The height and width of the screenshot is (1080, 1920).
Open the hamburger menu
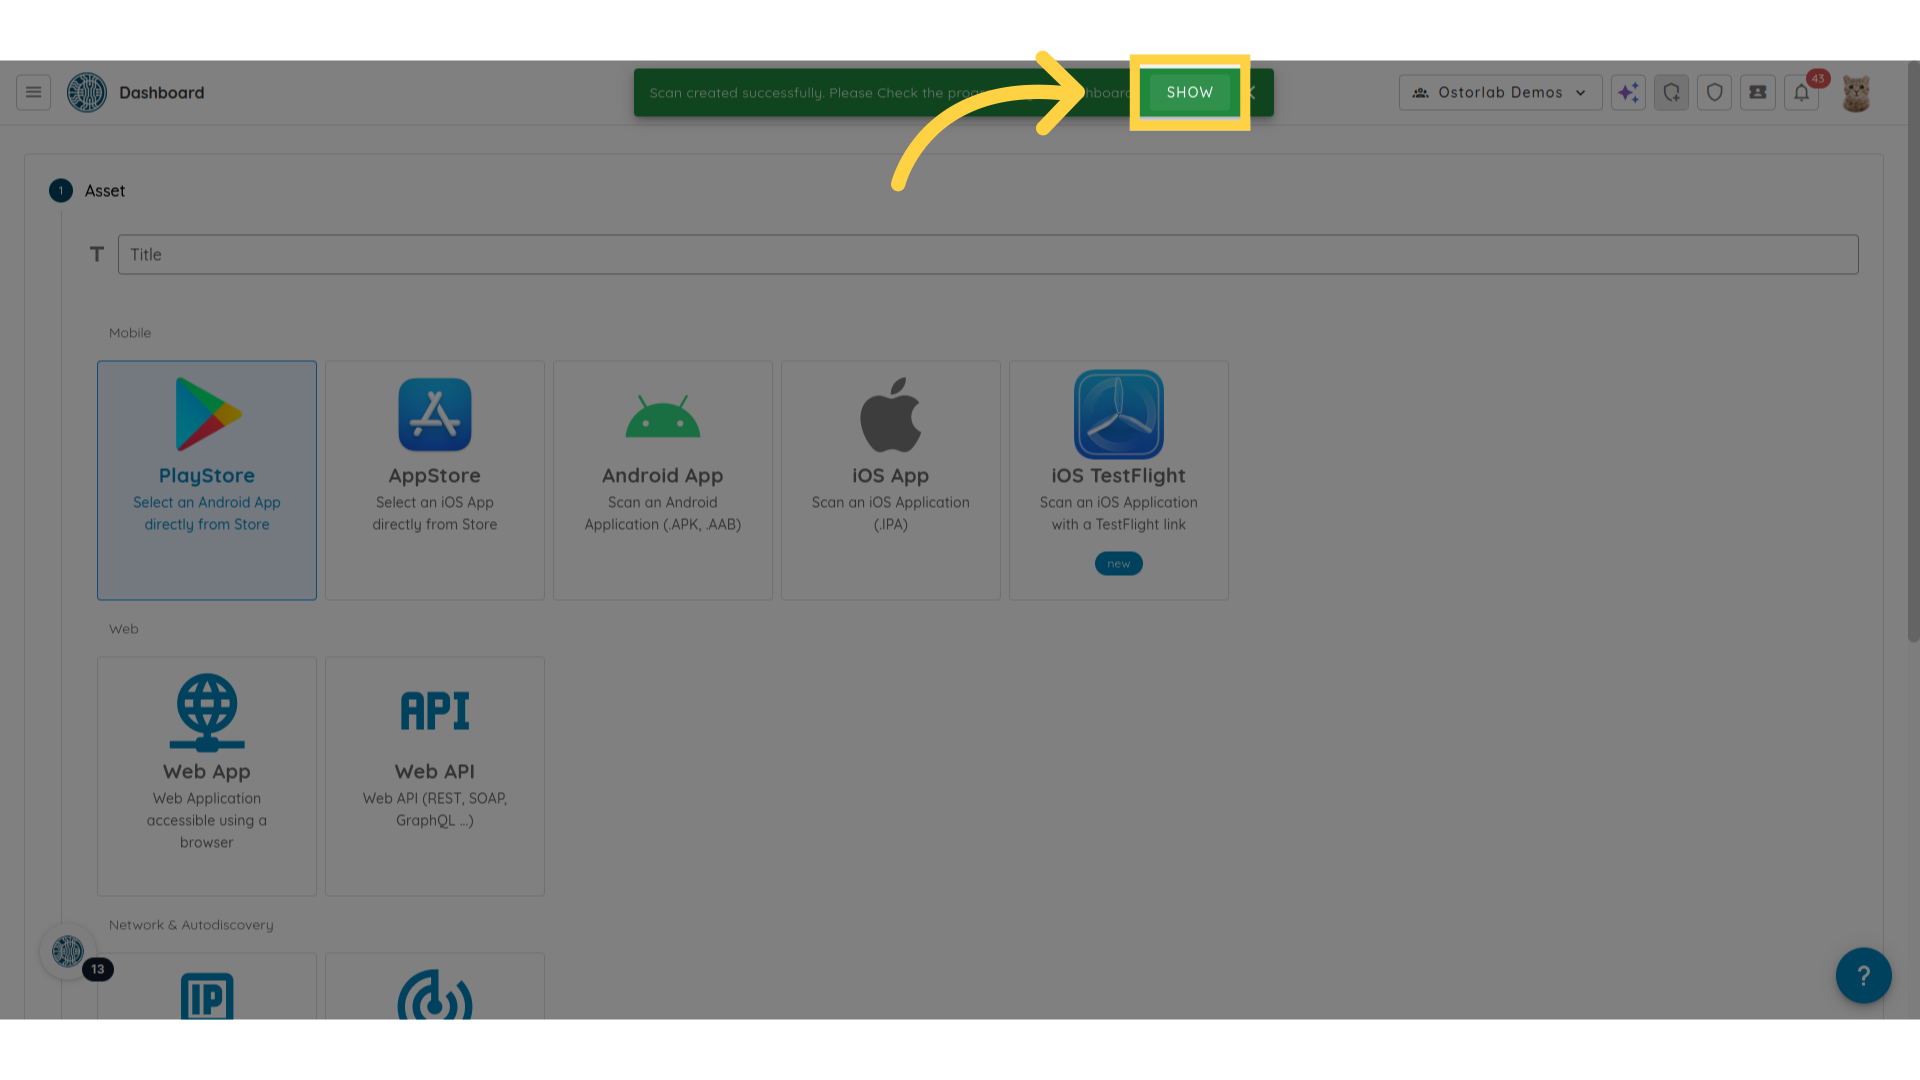[x=33, y=92]
